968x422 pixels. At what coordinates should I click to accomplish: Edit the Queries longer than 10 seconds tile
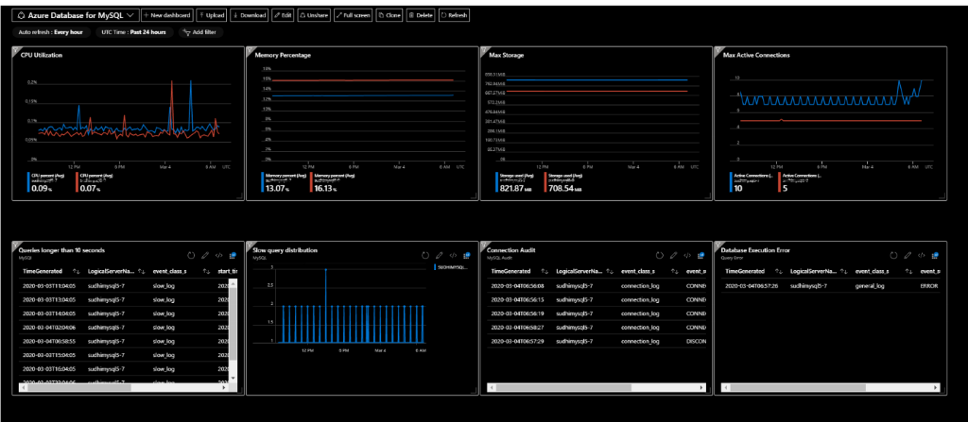click(205, 255)
